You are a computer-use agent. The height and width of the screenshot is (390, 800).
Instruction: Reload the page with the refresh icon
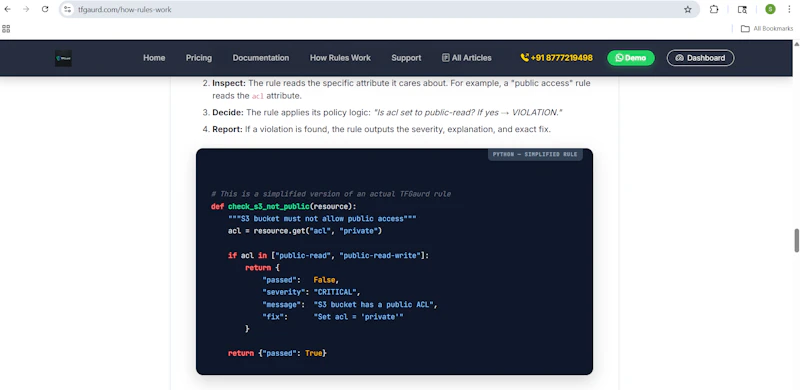point(45,9)
